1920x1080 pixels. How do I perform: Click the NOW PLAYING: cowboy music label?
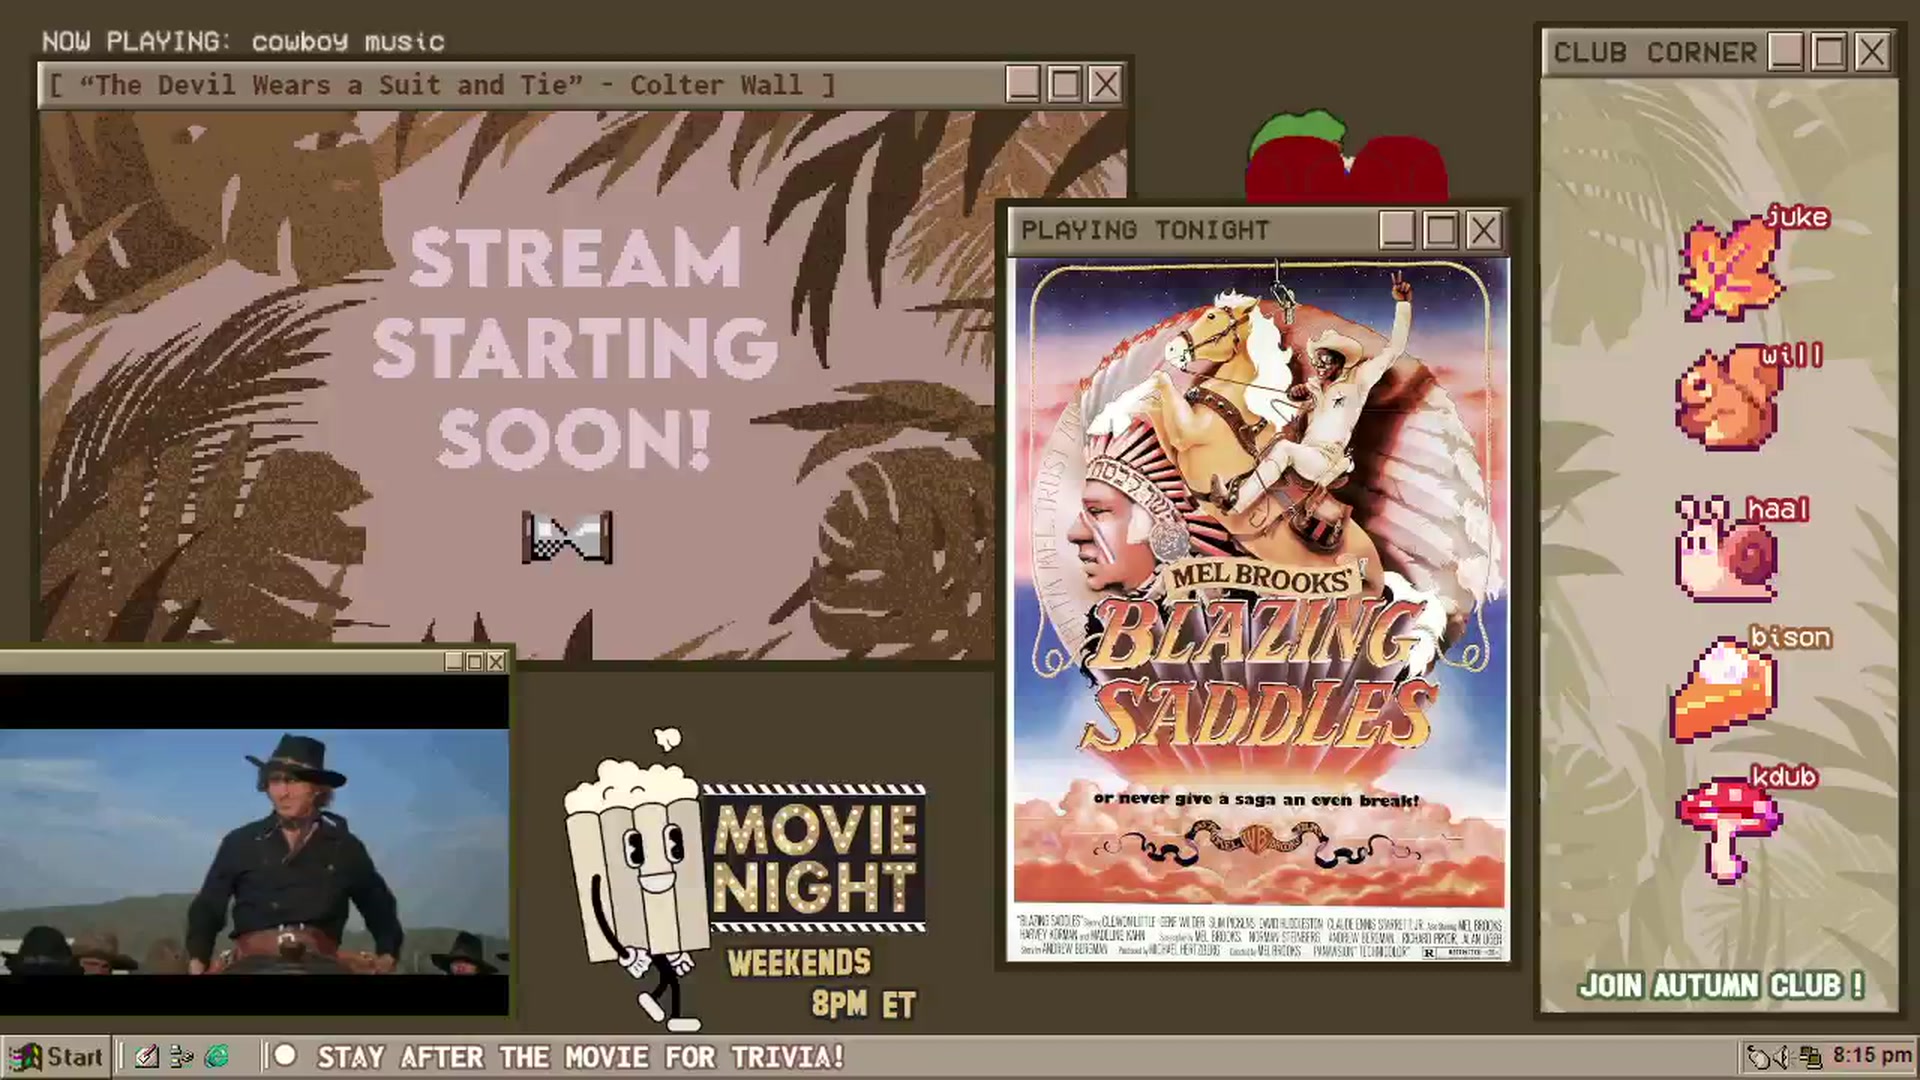coord(243,41)
